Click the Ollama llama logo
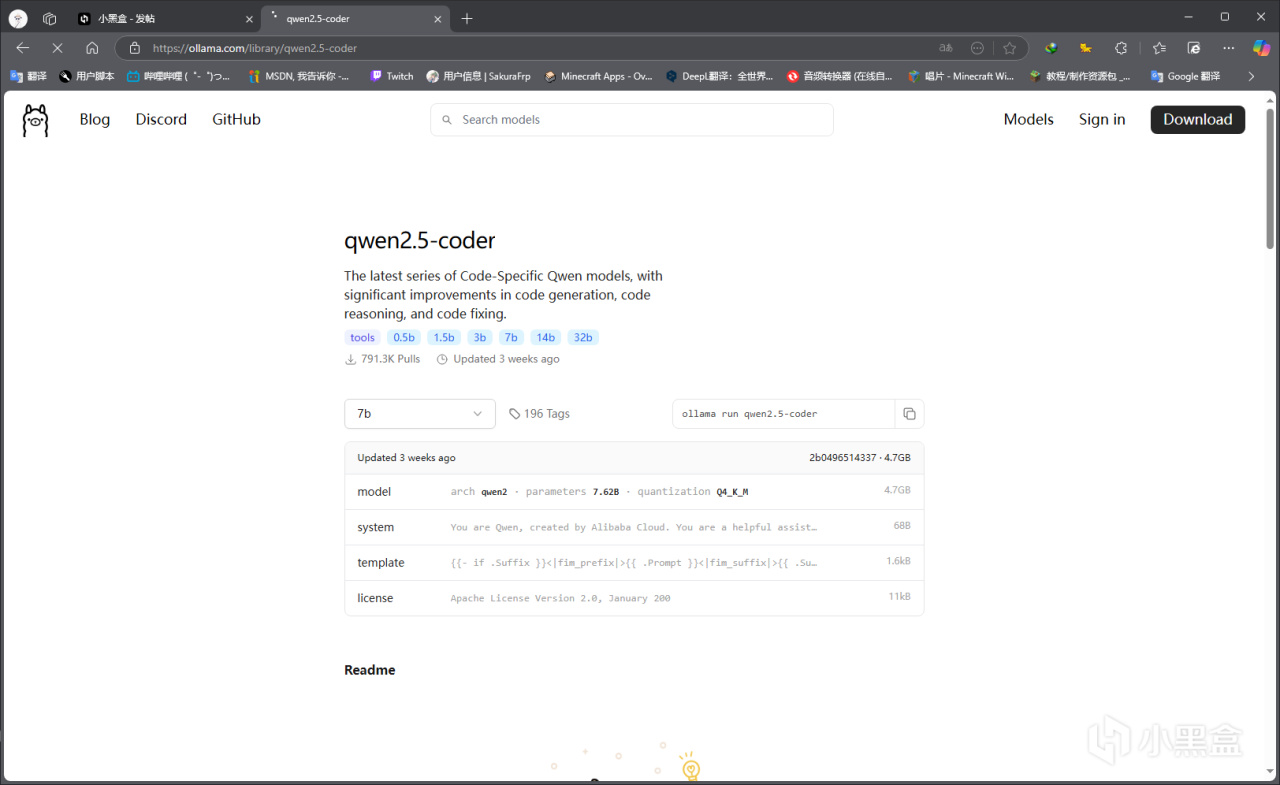The width and height of the screenshot is (1280, 785). pos(35,120)
